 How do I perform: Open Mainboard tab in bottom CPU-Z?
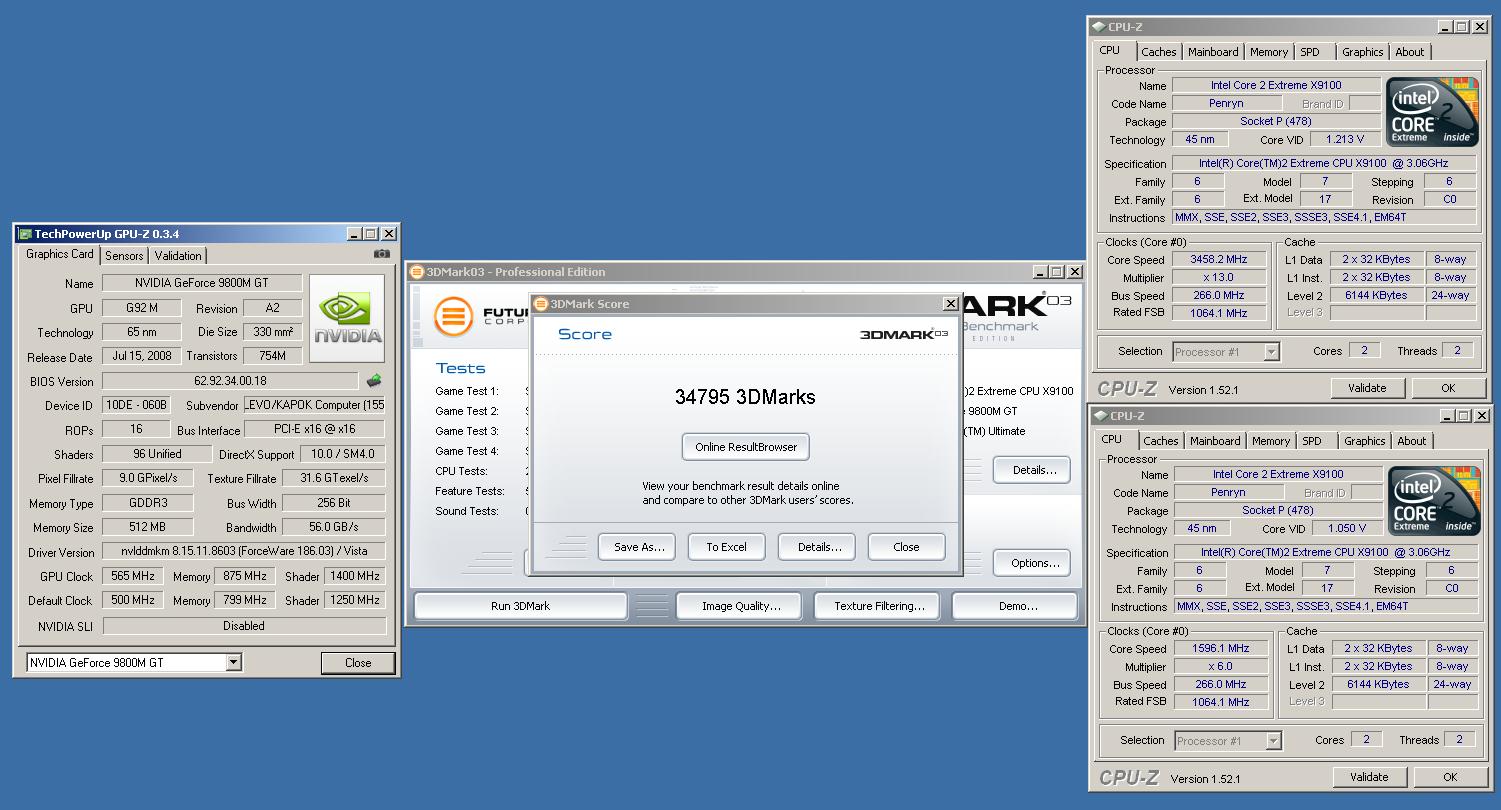pos(1215,441)
